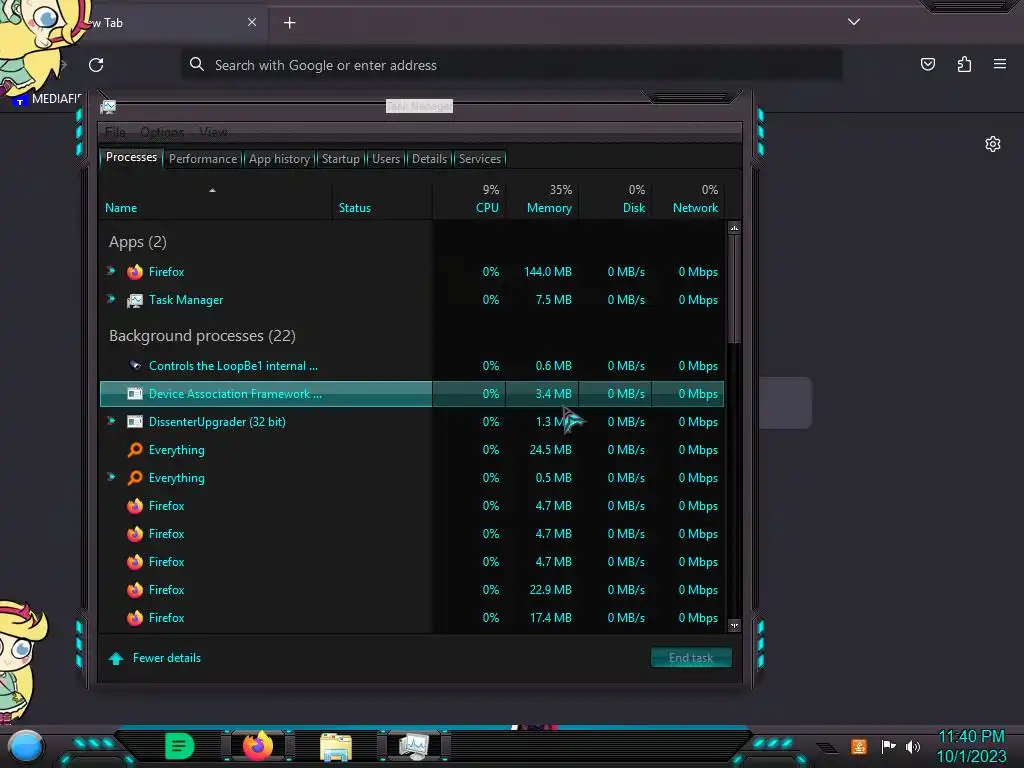Open the volume speaker tray icon

tap(913, 746)
